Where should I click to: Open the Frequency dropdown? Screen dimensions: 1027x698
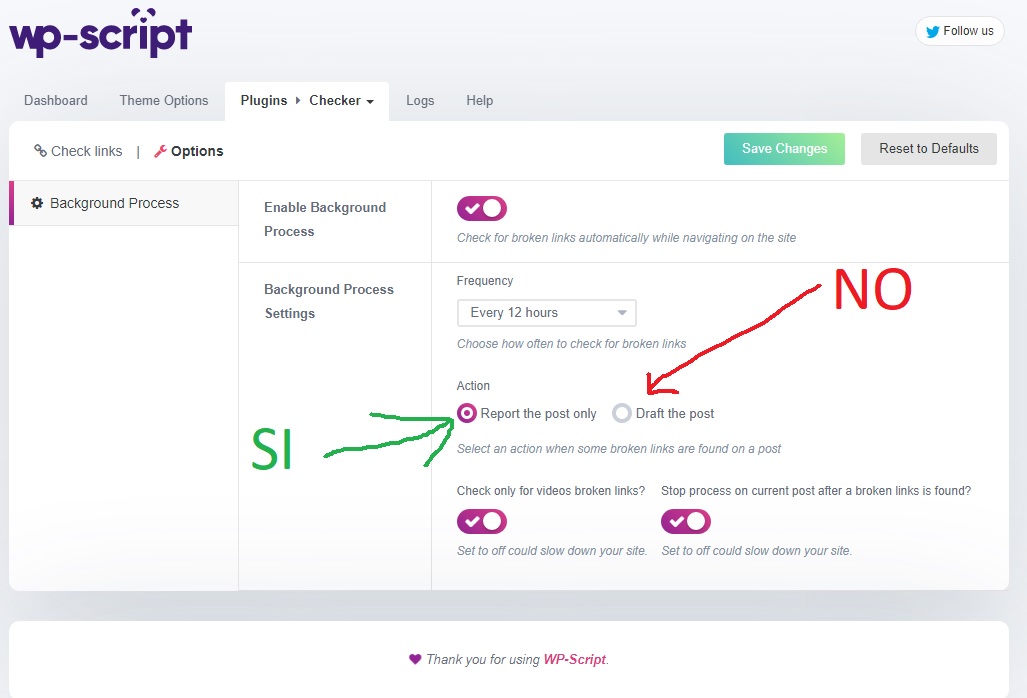point(546,313)
